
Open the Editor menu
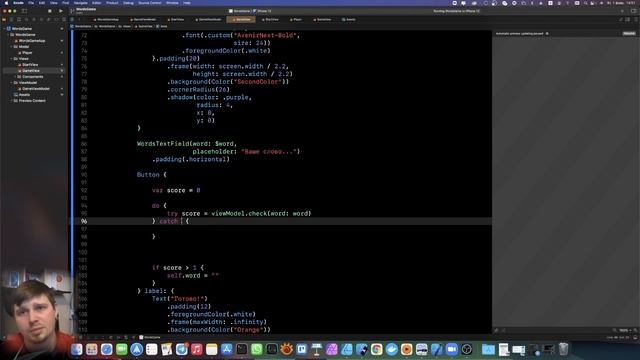(97, 3)
